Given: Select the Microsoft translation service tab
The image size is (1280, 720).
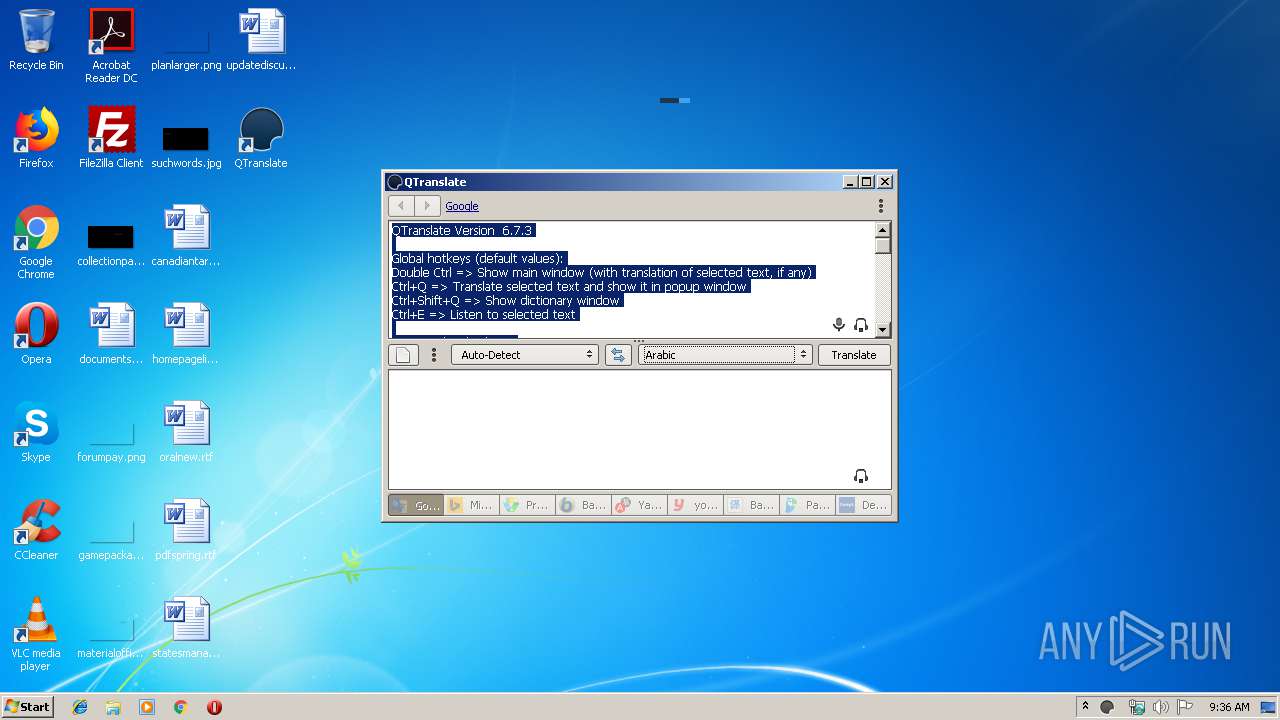Looking at the screenshot, I should tap(472, 505).
